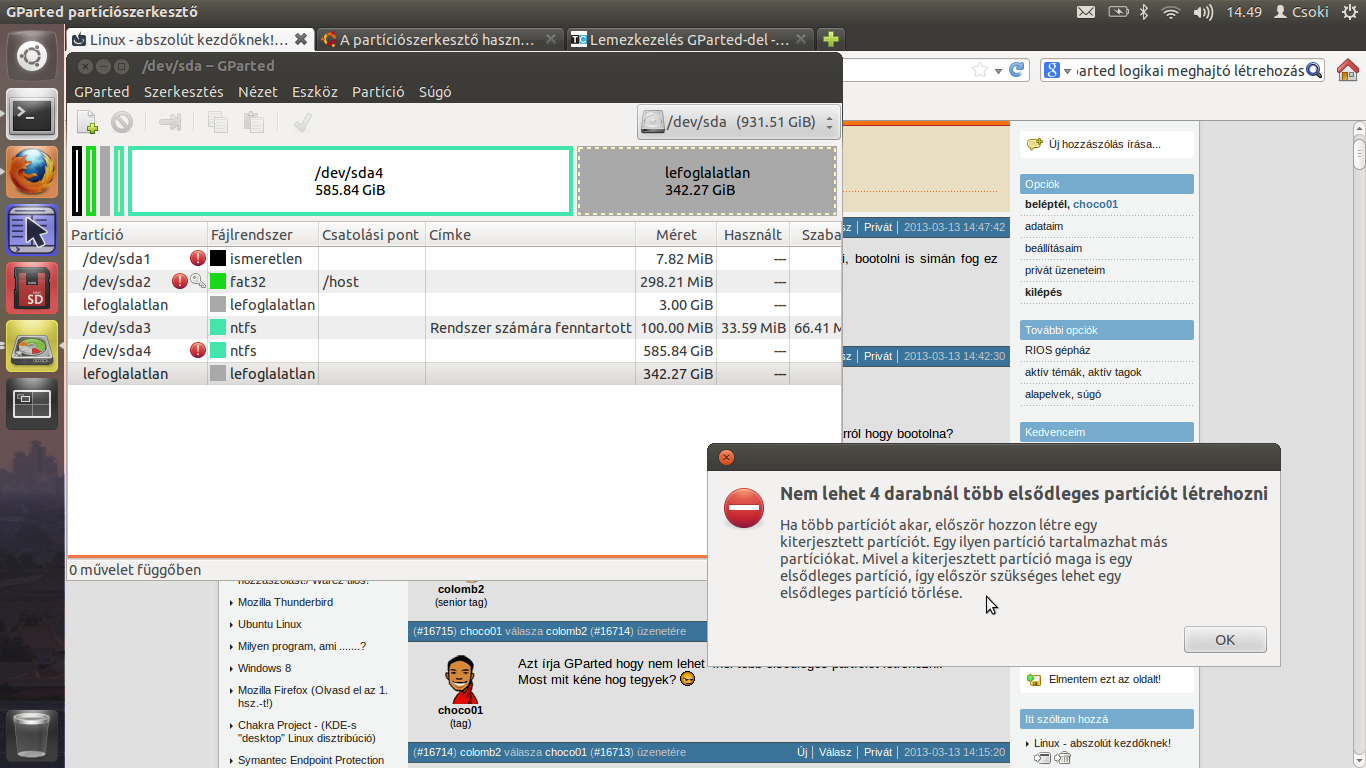The height and width of the screenshot is (768, 1366).
Task: Click the Firefox bookmark star icon
Action: coord(980,70)
